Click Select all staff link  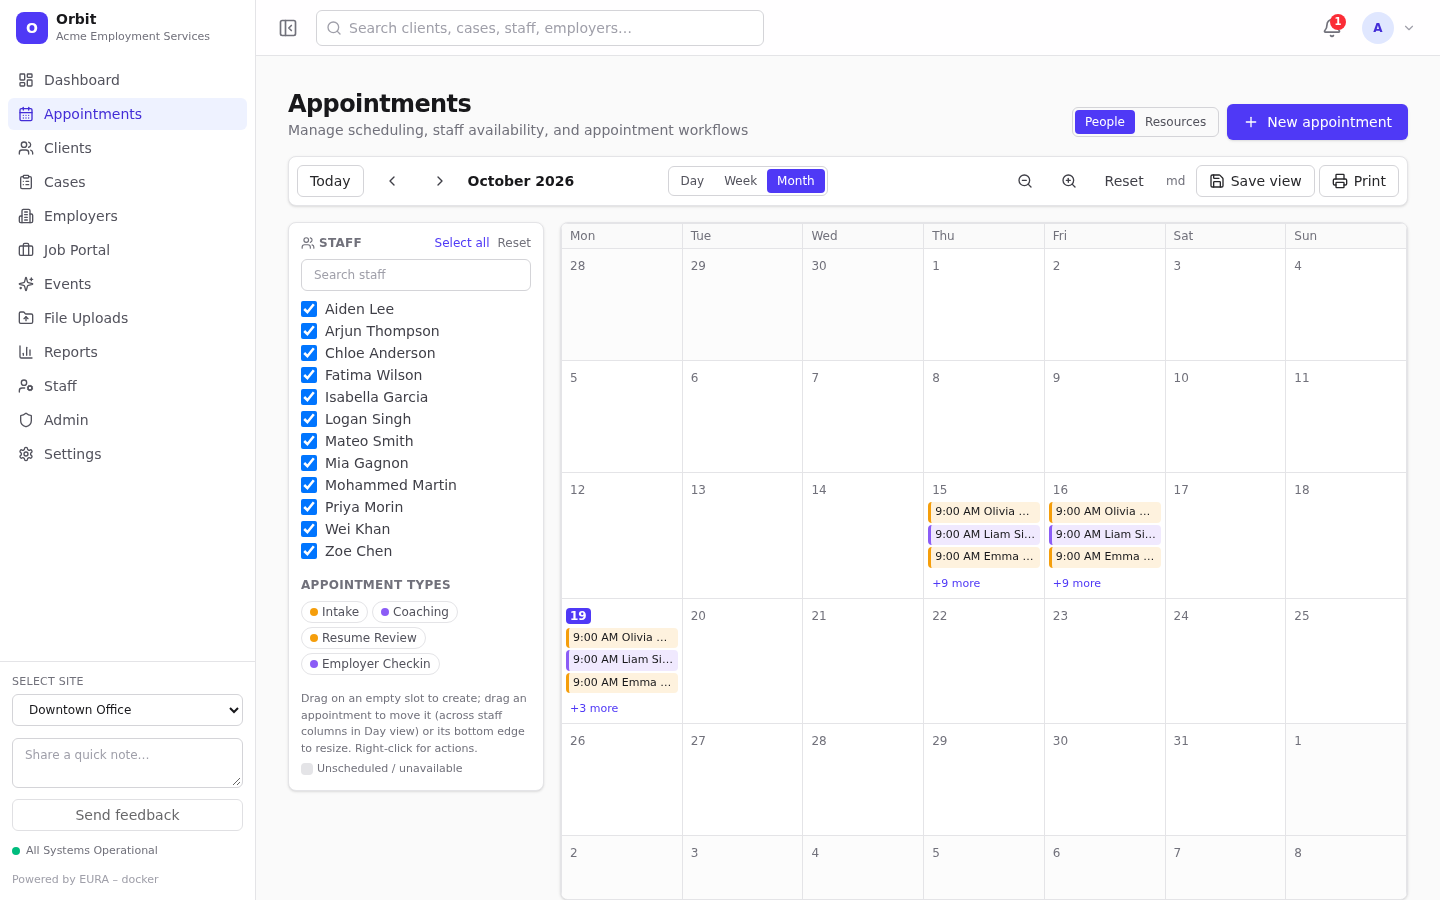(462, 243)
